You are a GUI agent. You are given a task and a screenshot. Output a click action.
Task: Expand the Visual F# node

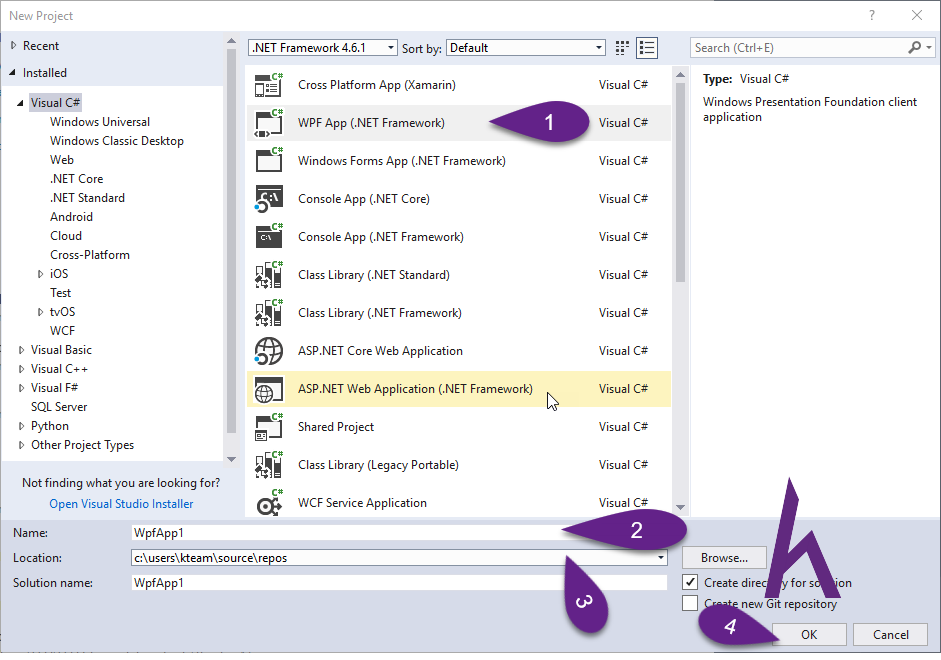click(21, 388)
